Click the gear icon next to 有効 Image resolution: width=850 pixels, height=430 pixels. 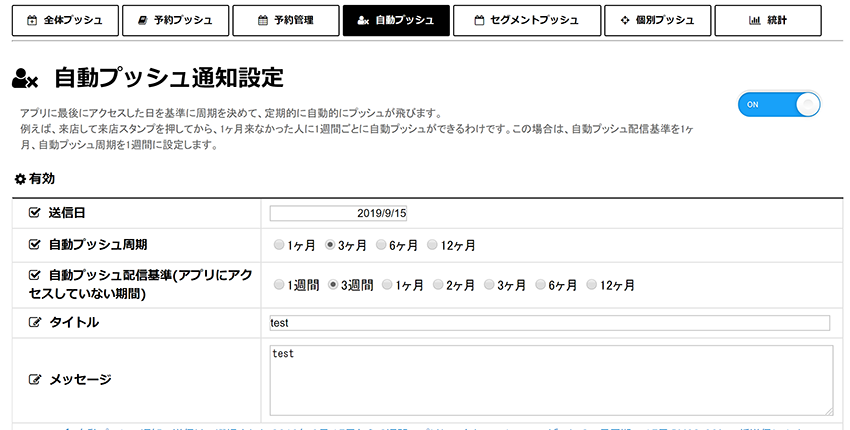point(20,179)
